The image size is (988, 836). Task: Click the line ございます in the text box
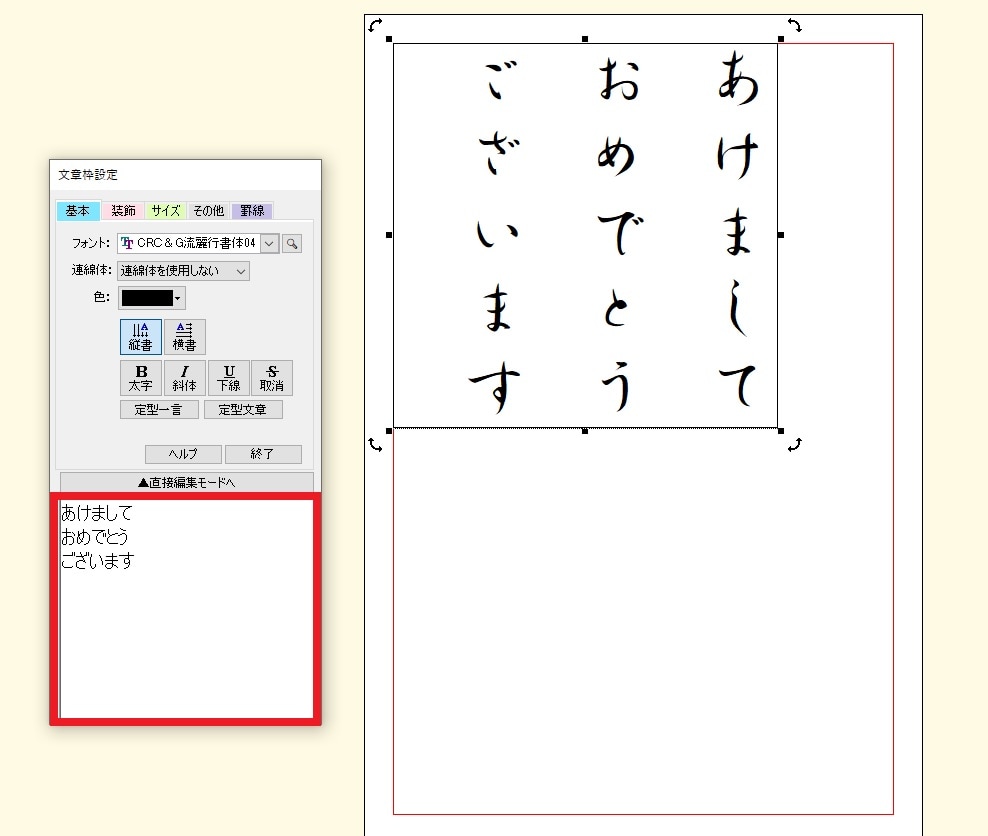(x=98, y=561)
